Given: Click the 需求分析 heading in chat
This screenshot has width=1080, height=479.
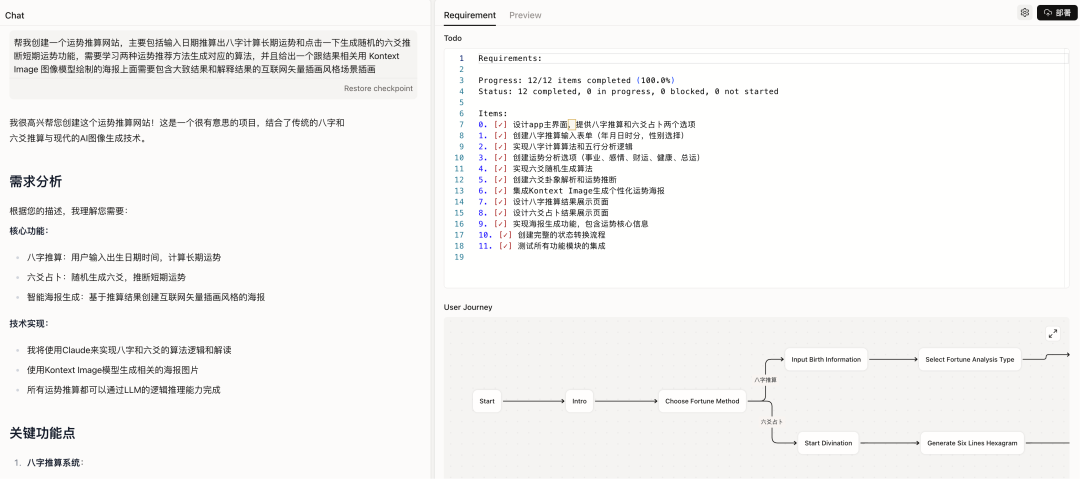Looking at the screenshot, I should pos(36,181).
